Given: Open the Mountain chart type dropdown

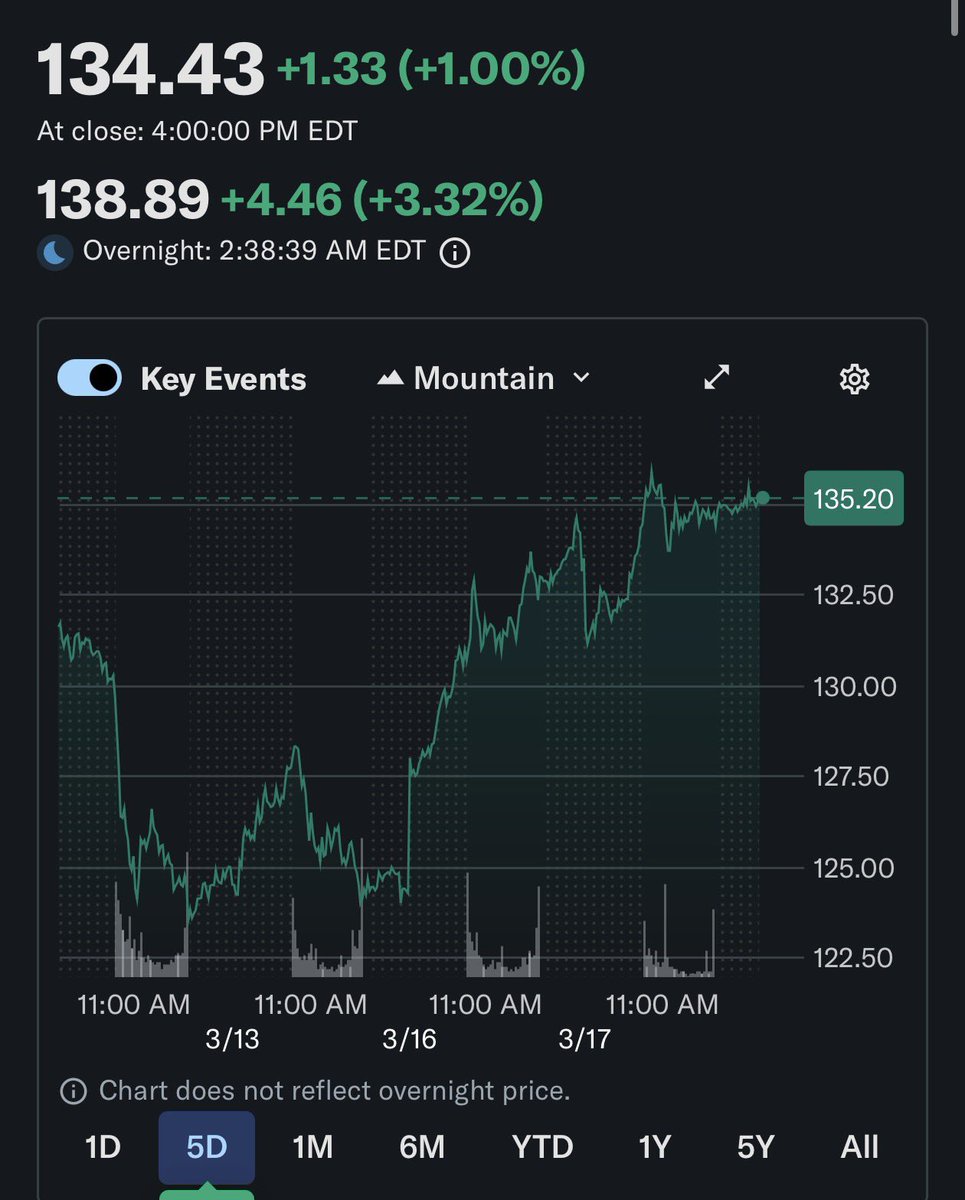Looking at the screenshot, I should point(484,378).
